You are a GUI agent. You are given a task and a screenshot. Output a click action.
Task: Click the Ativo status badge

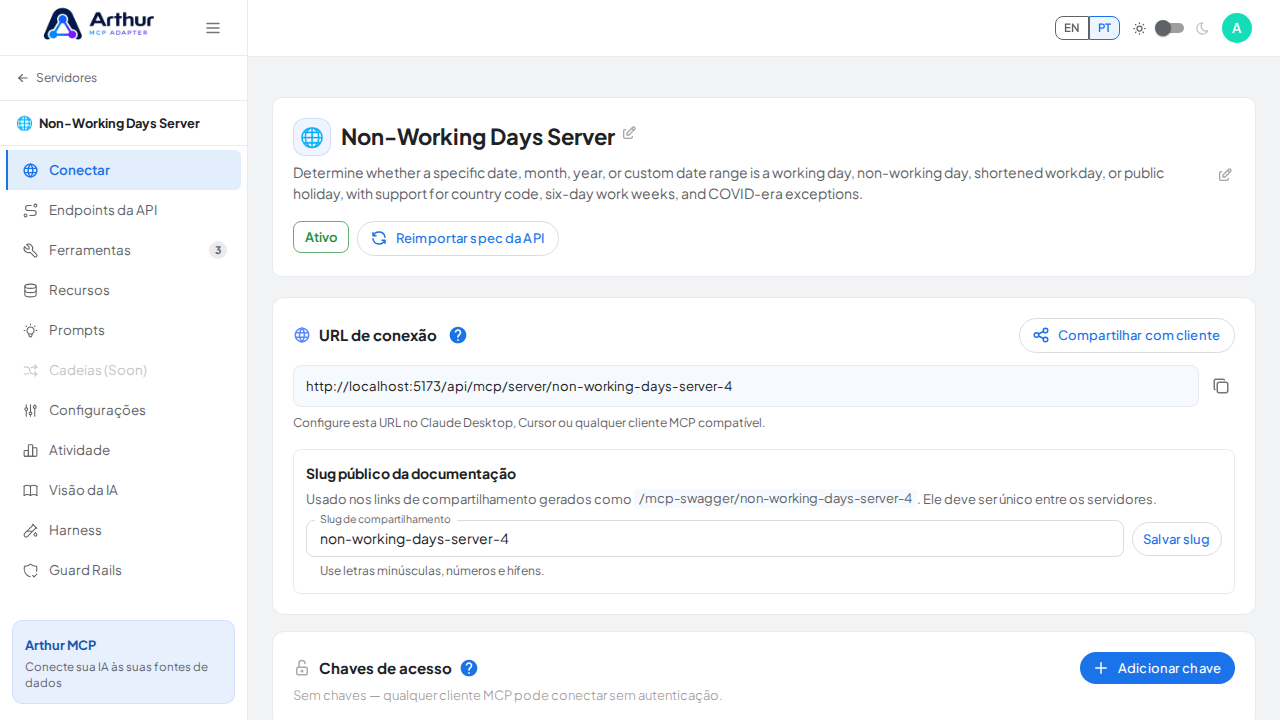click(x=321, y=237)
